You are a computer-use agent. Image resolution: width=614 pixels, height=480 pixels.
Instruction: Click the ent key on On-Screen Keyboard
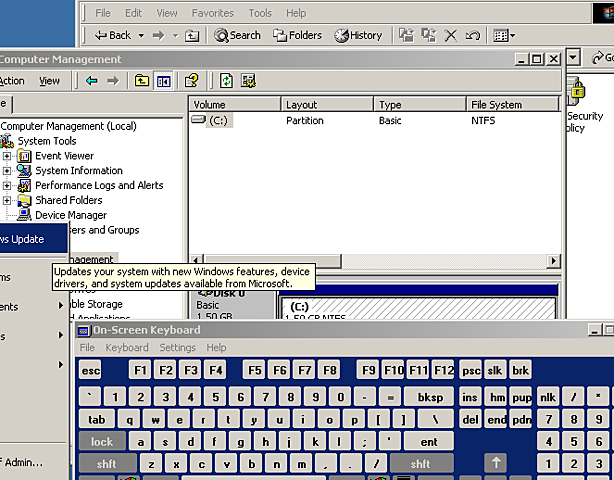coord(429,441)
